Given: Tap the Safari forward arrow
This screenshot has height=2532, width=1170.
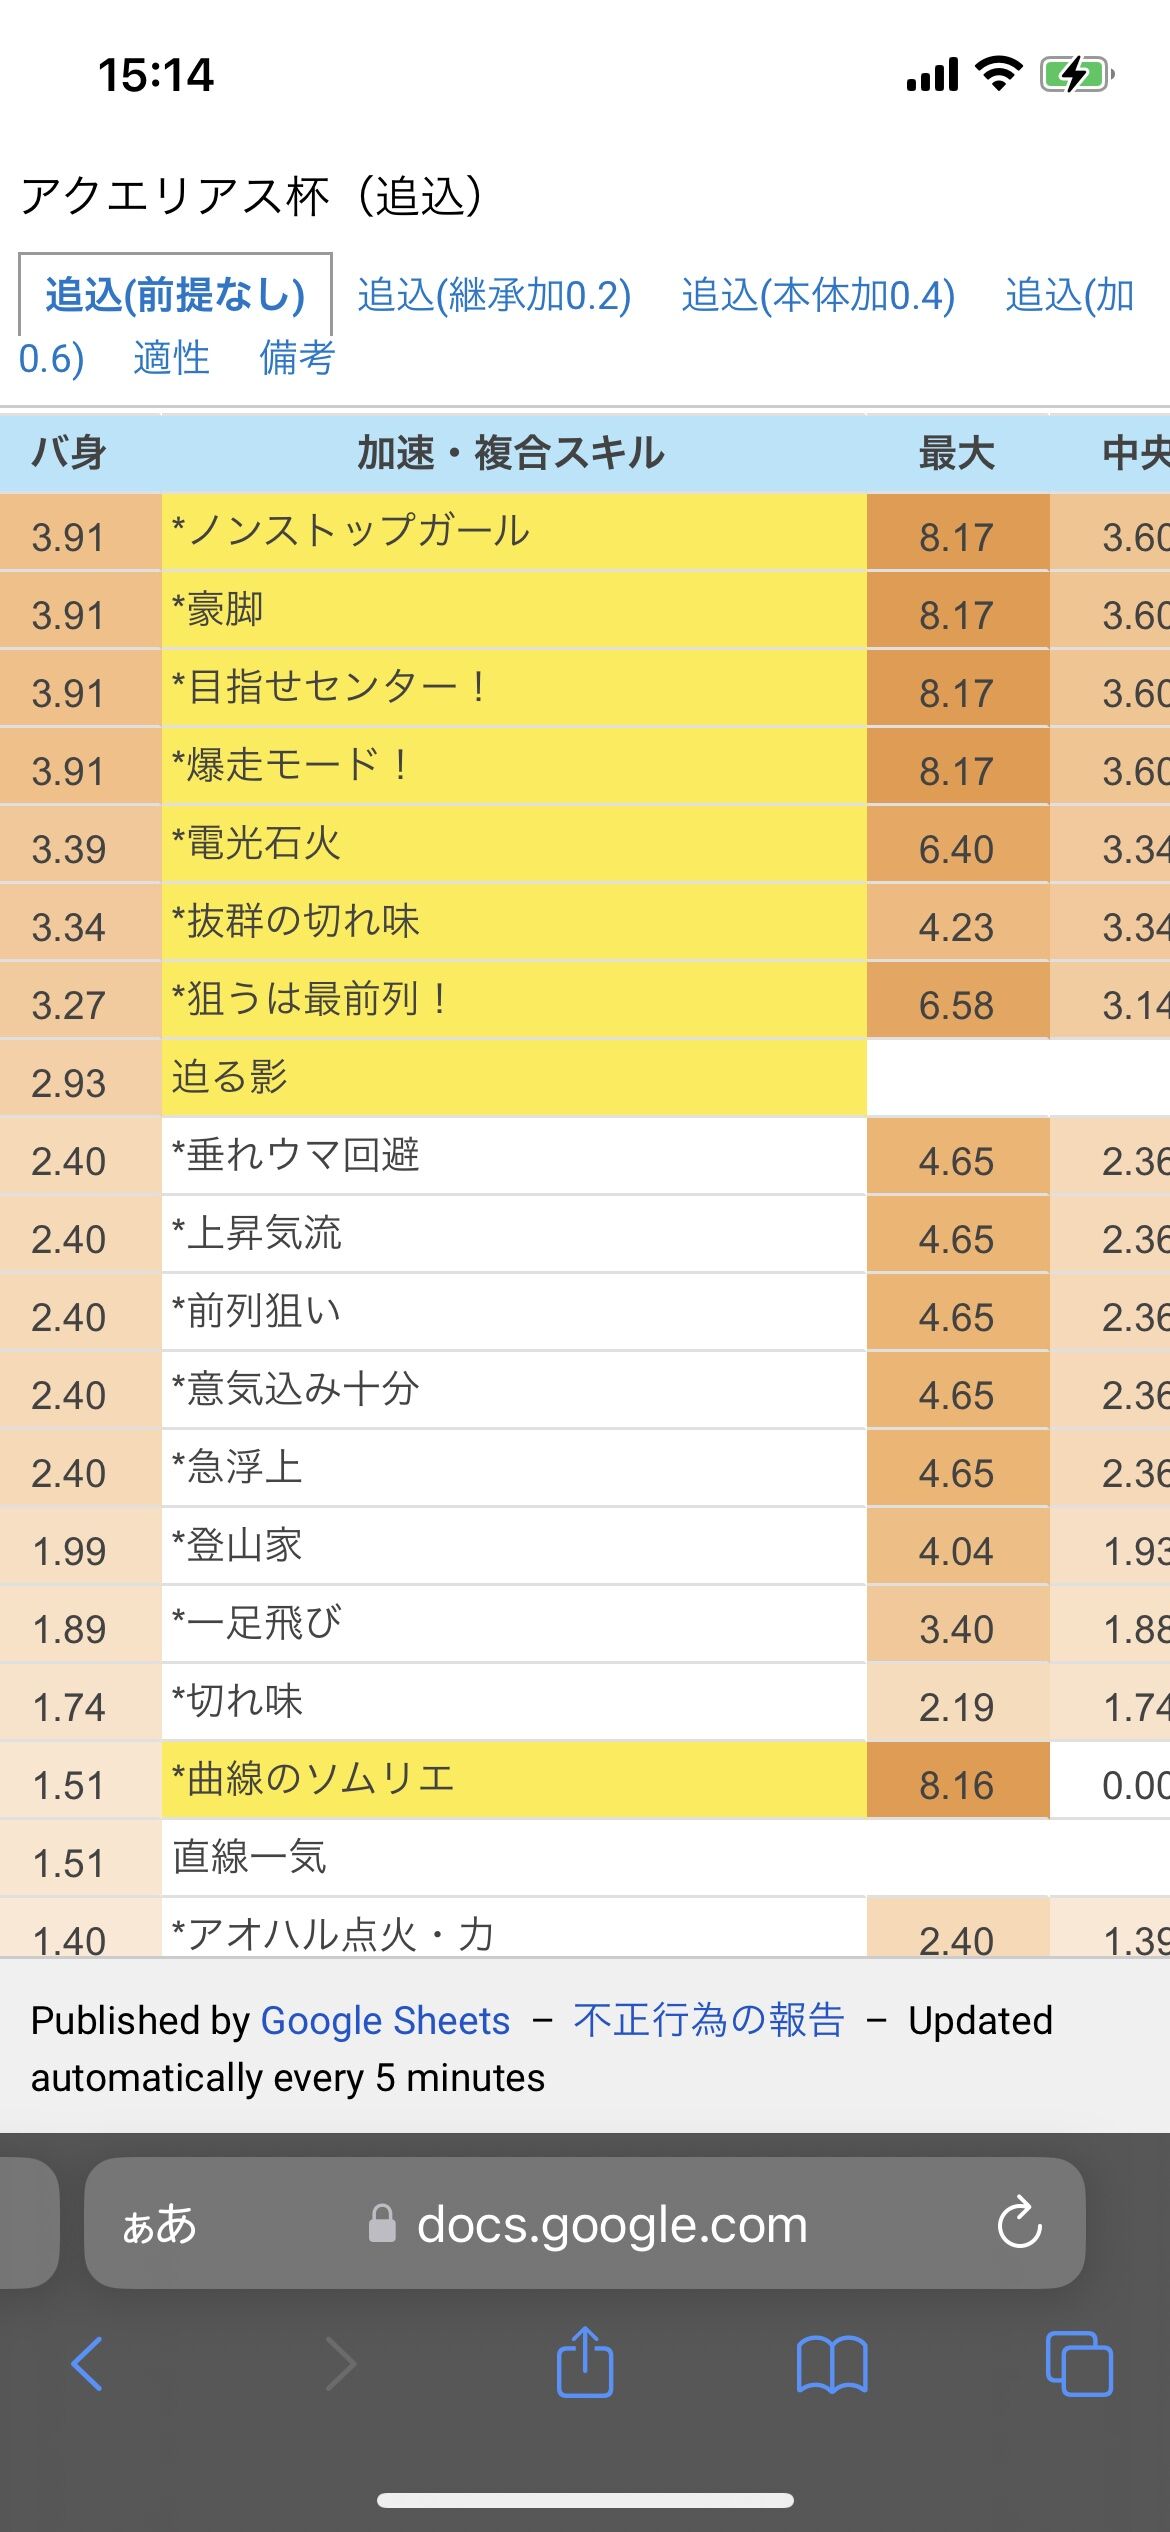Looking at the screenshot, I should pos(340,2363).
